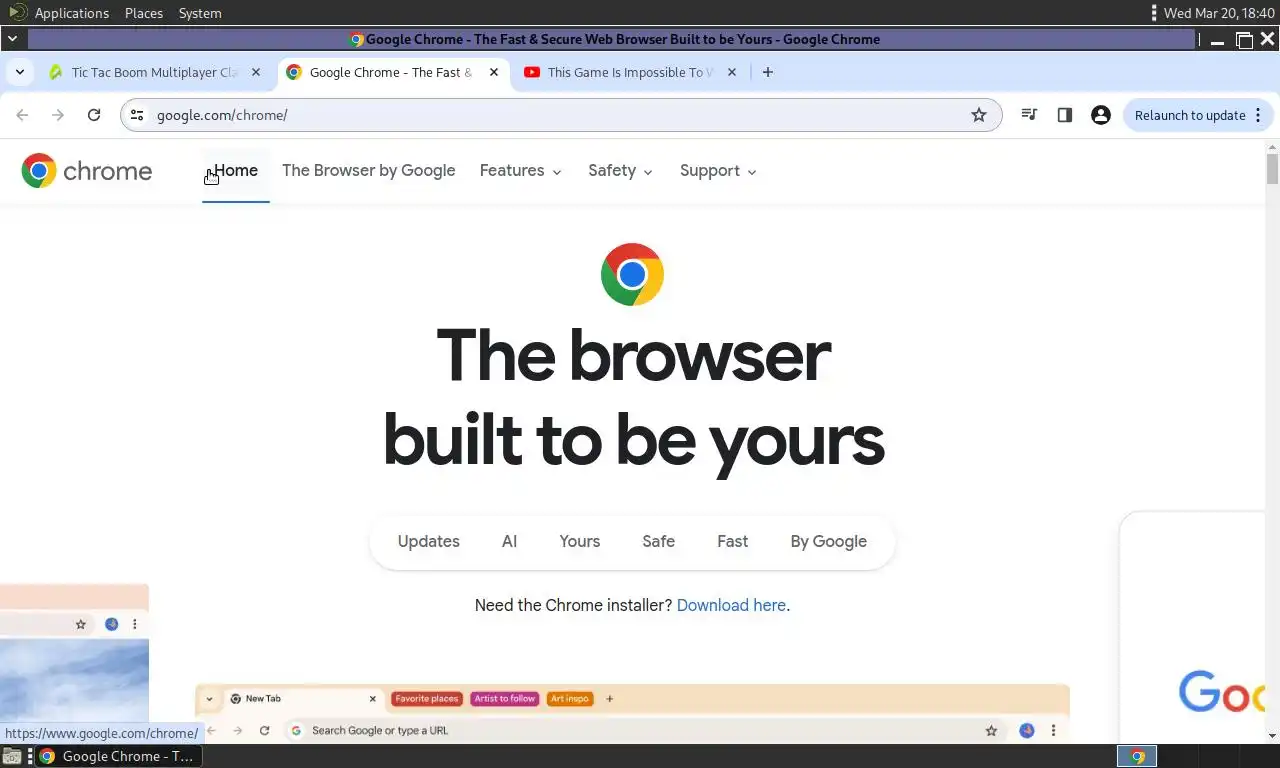Click show desktop icon in bottom panel

[12, 756]
